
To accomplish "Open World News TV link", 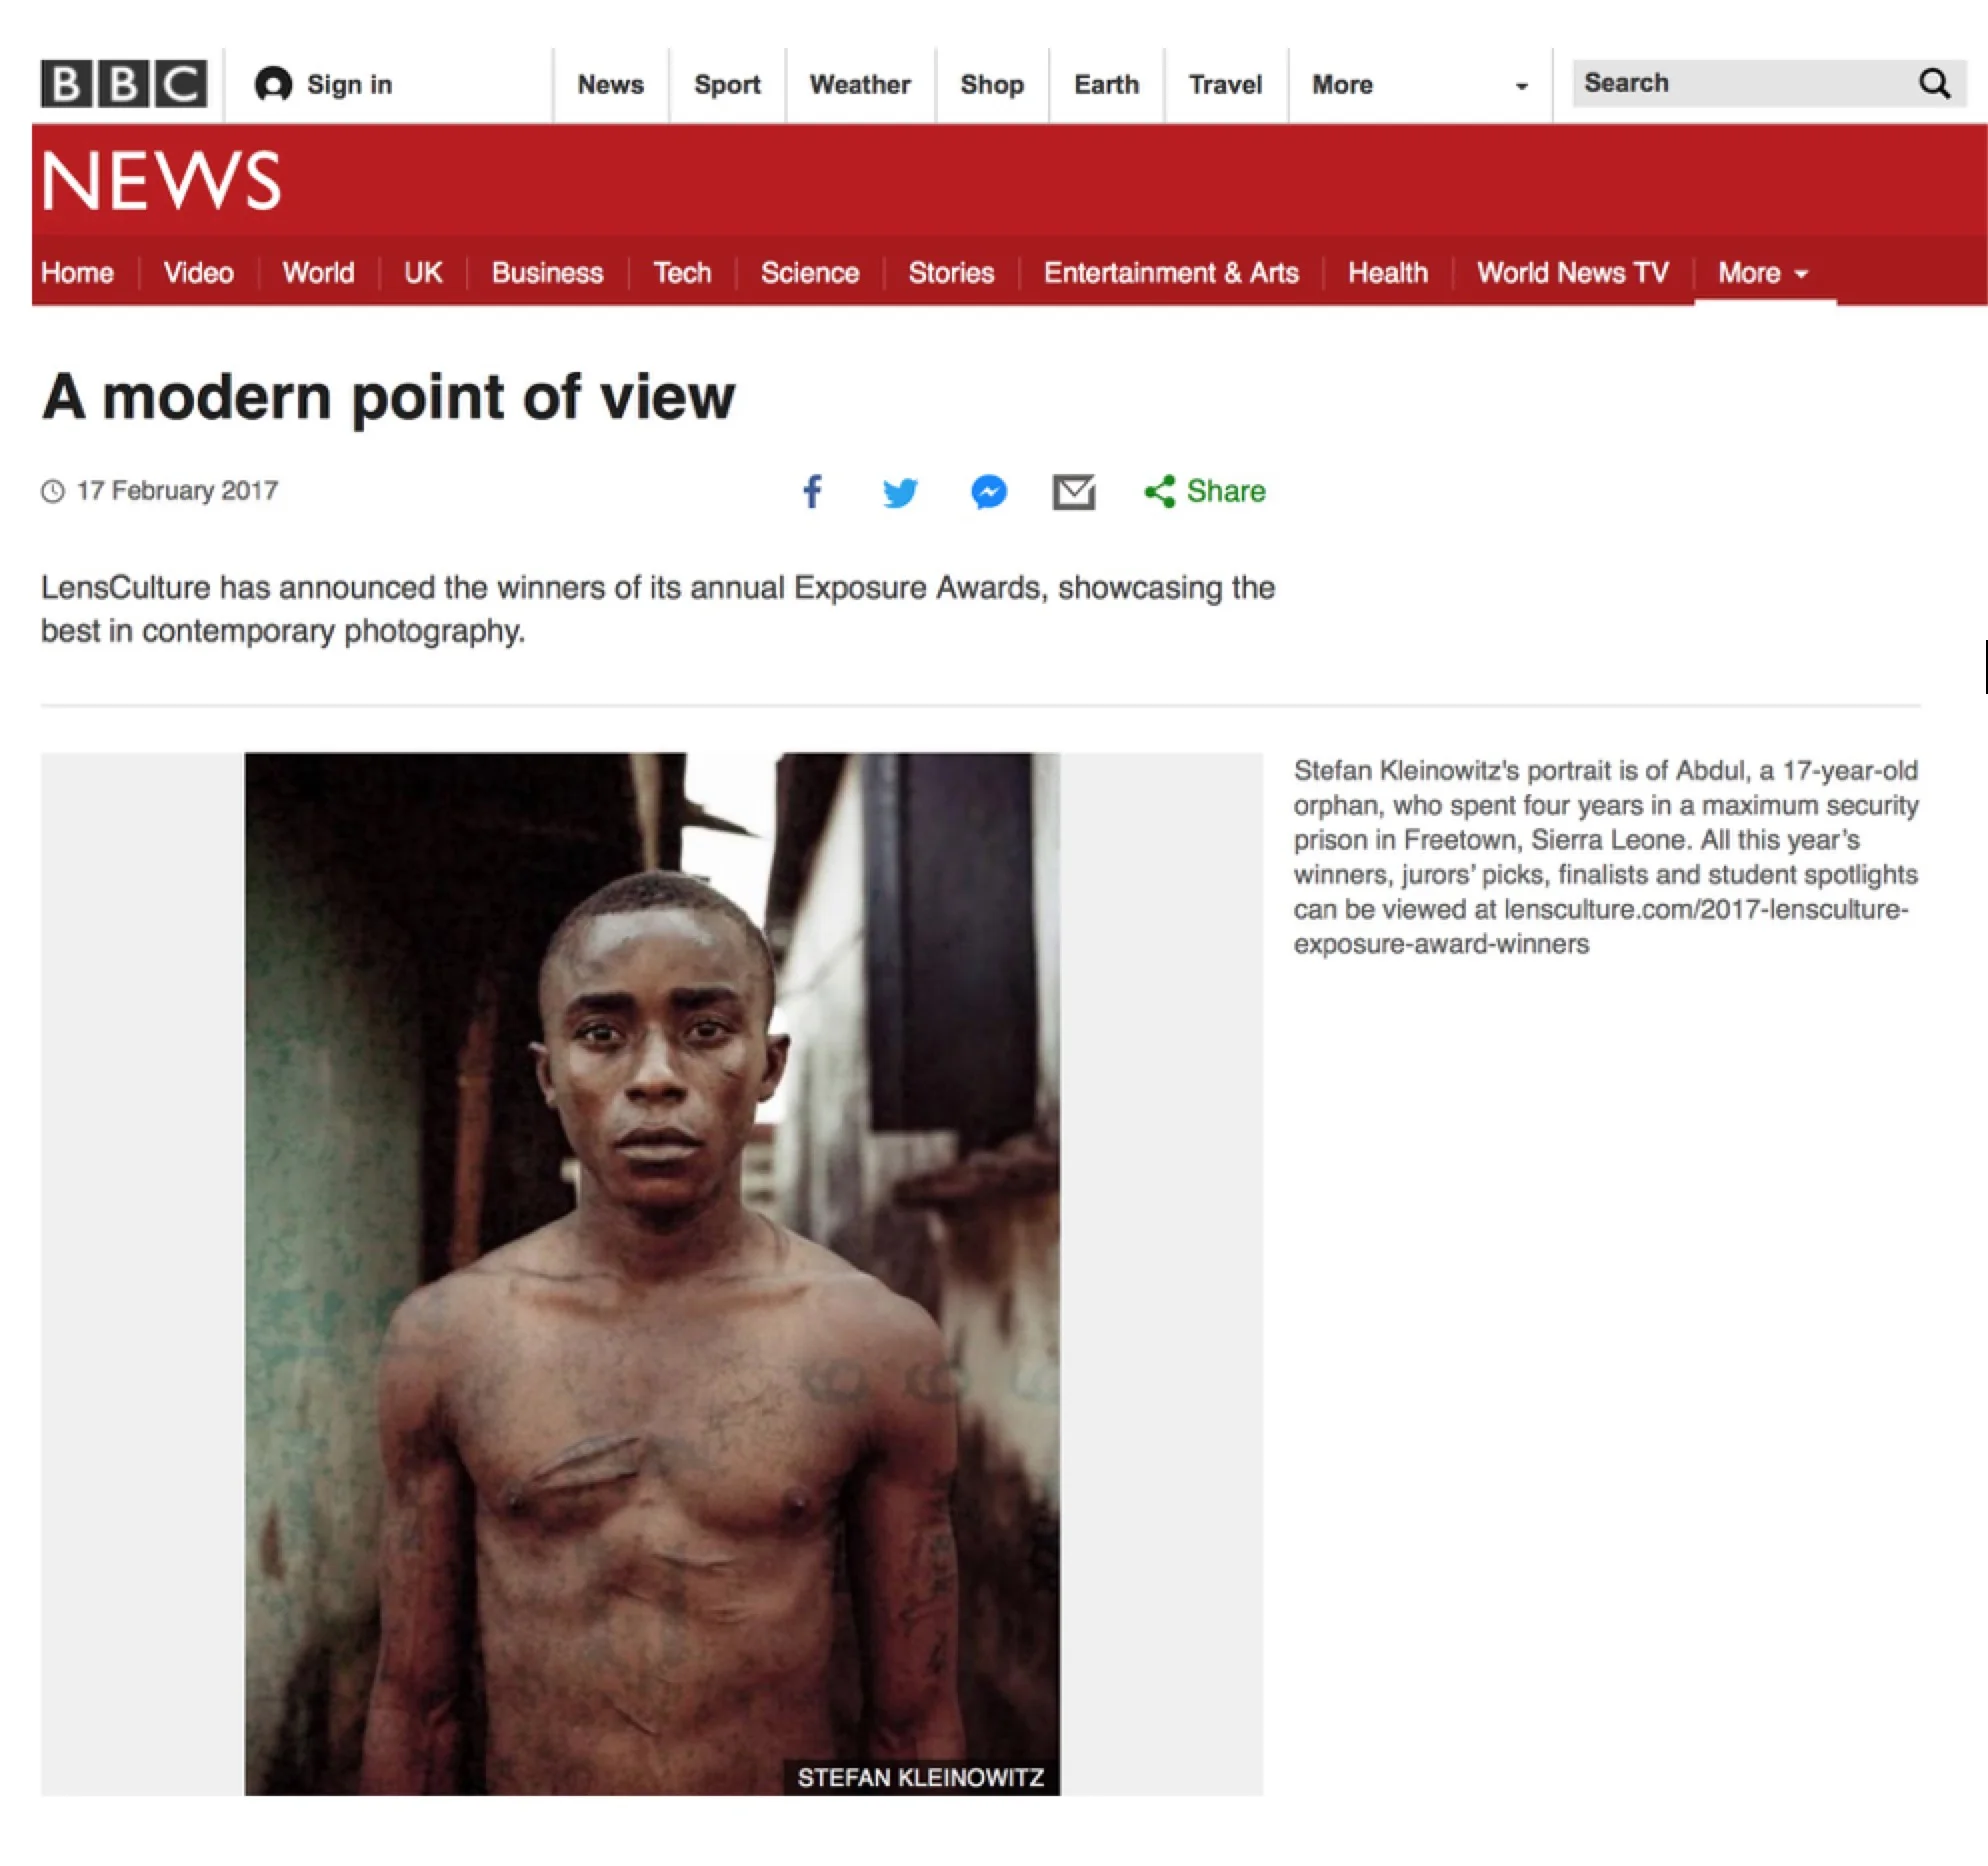I will (x=1572, y=273).
